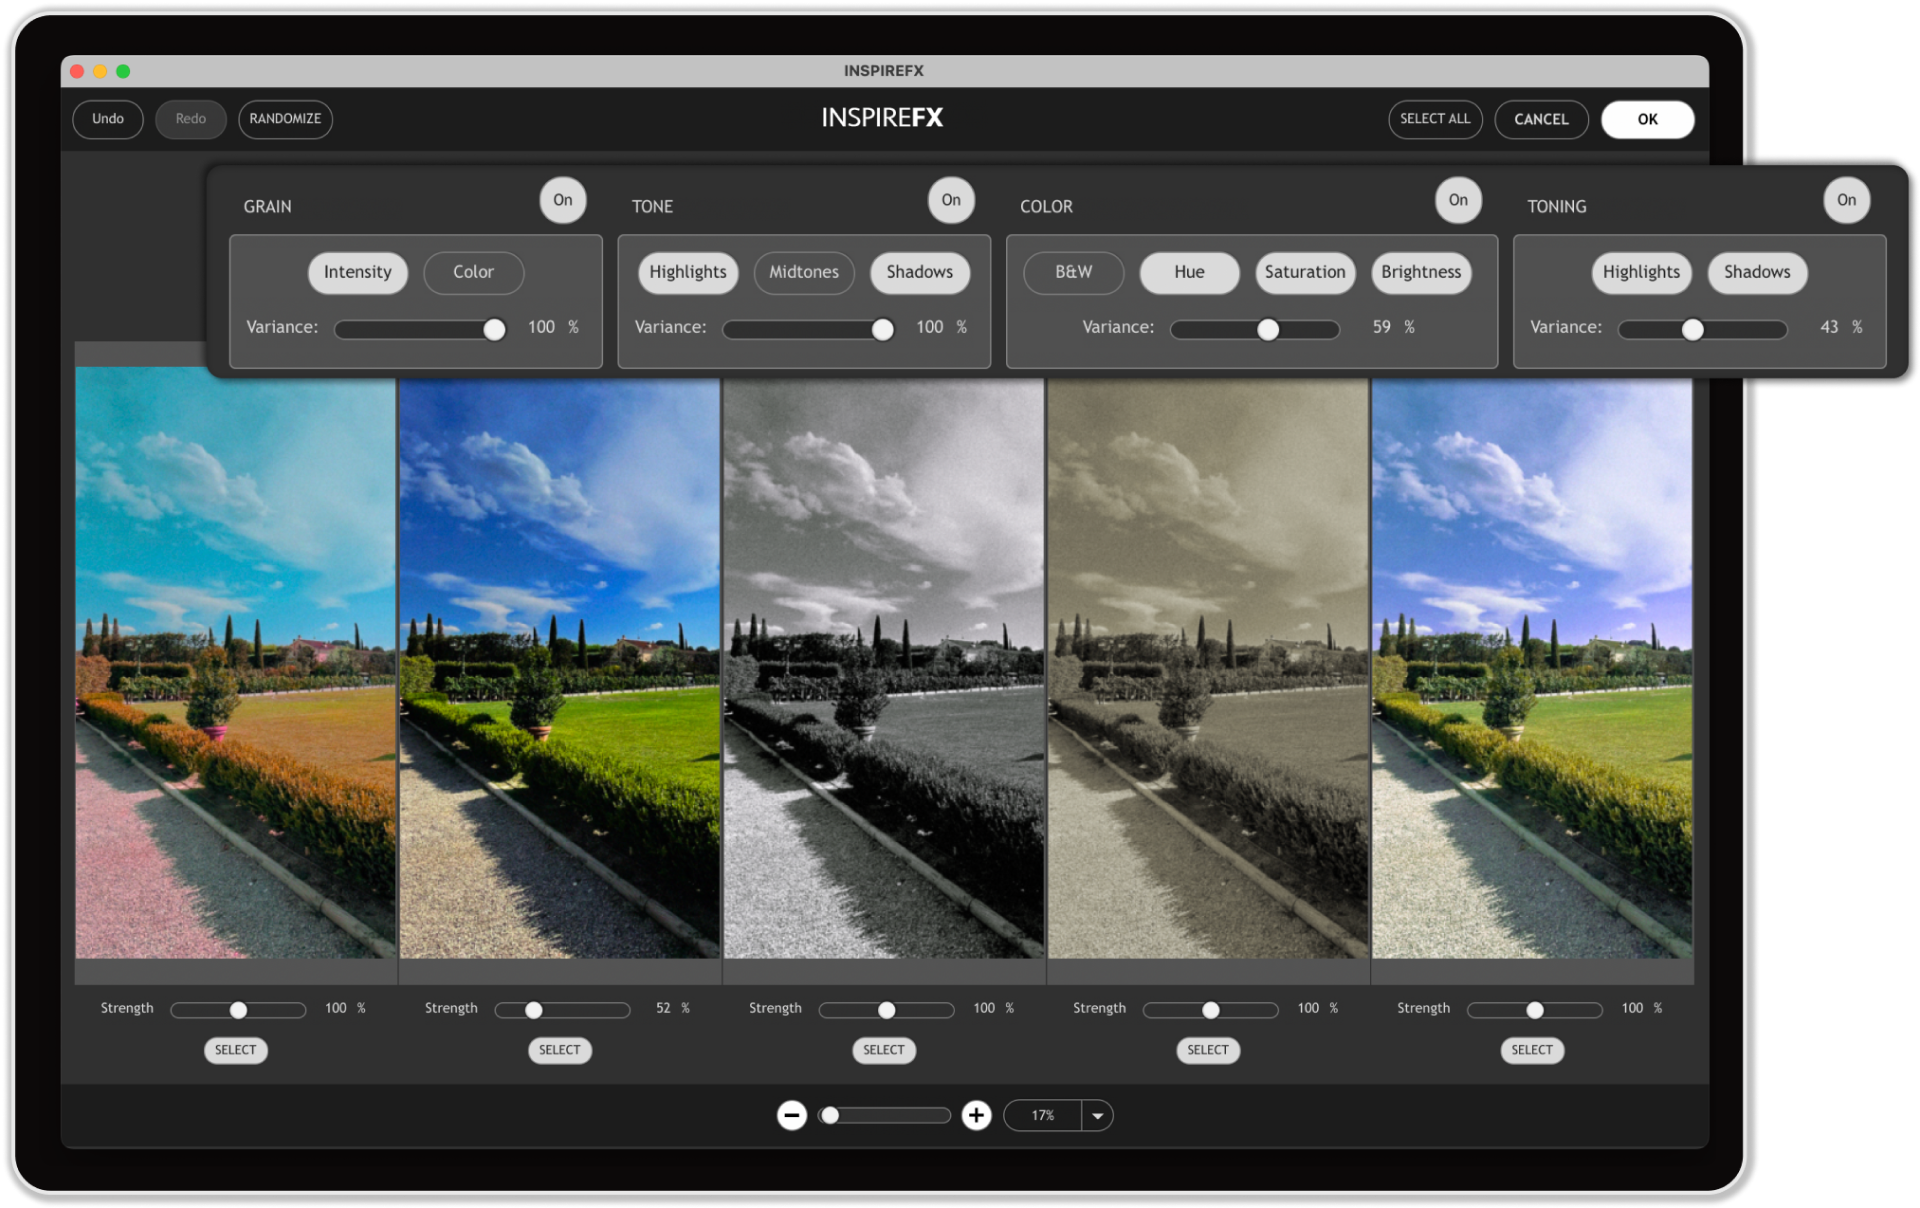The height and width of the screenshot is (1208, 1920).
Task: Adjust the Toning Variance slider at 43%
Action: point(1703,329)
